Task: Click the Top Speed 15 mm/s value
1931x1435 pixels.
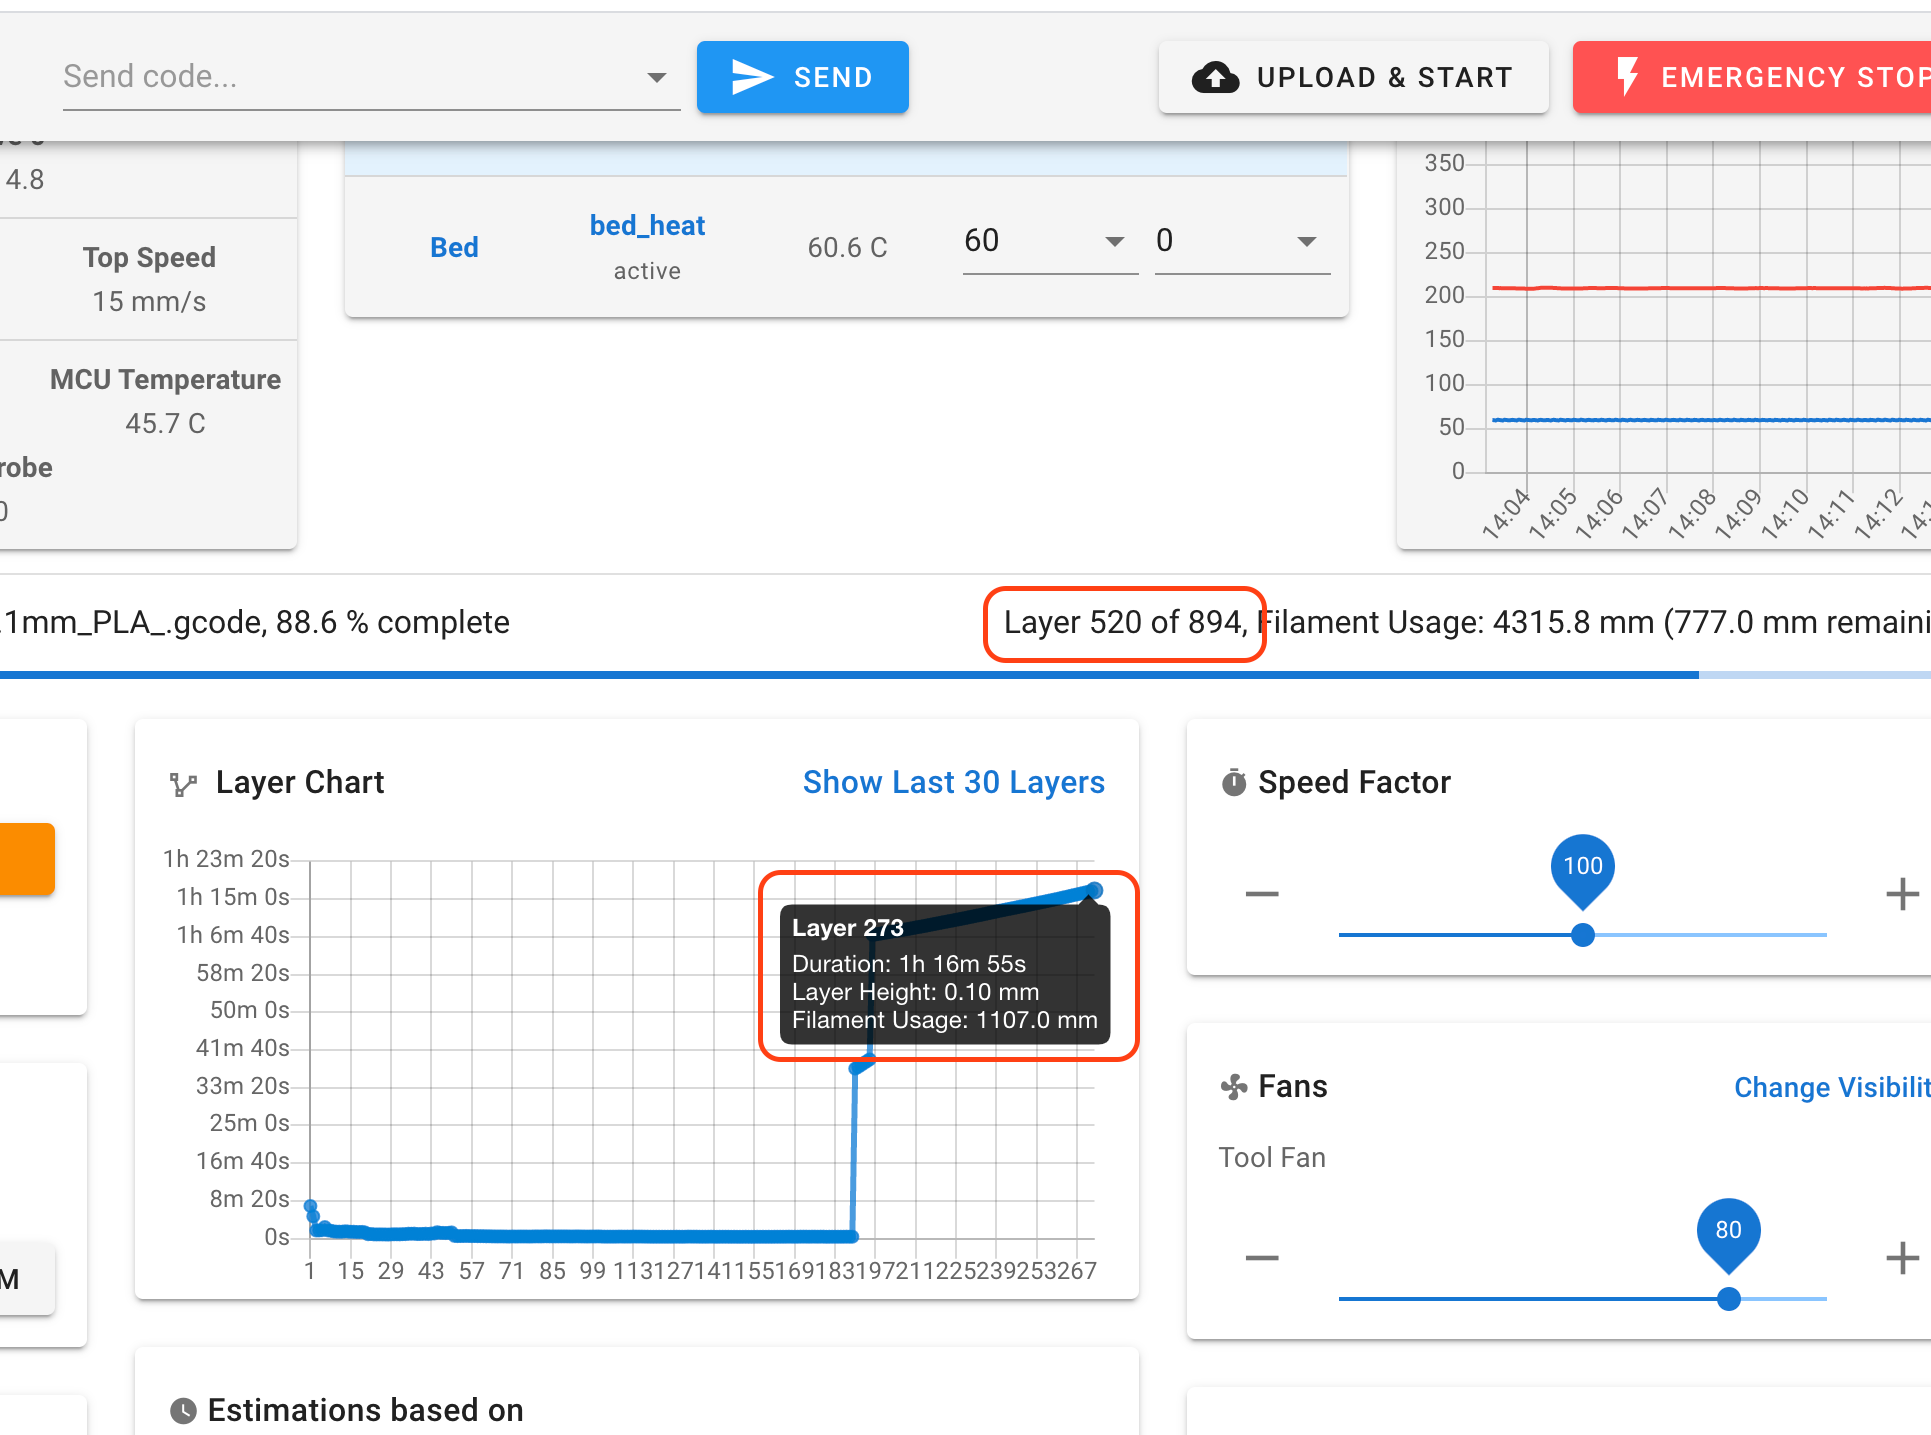Action: tap(149, 302)
